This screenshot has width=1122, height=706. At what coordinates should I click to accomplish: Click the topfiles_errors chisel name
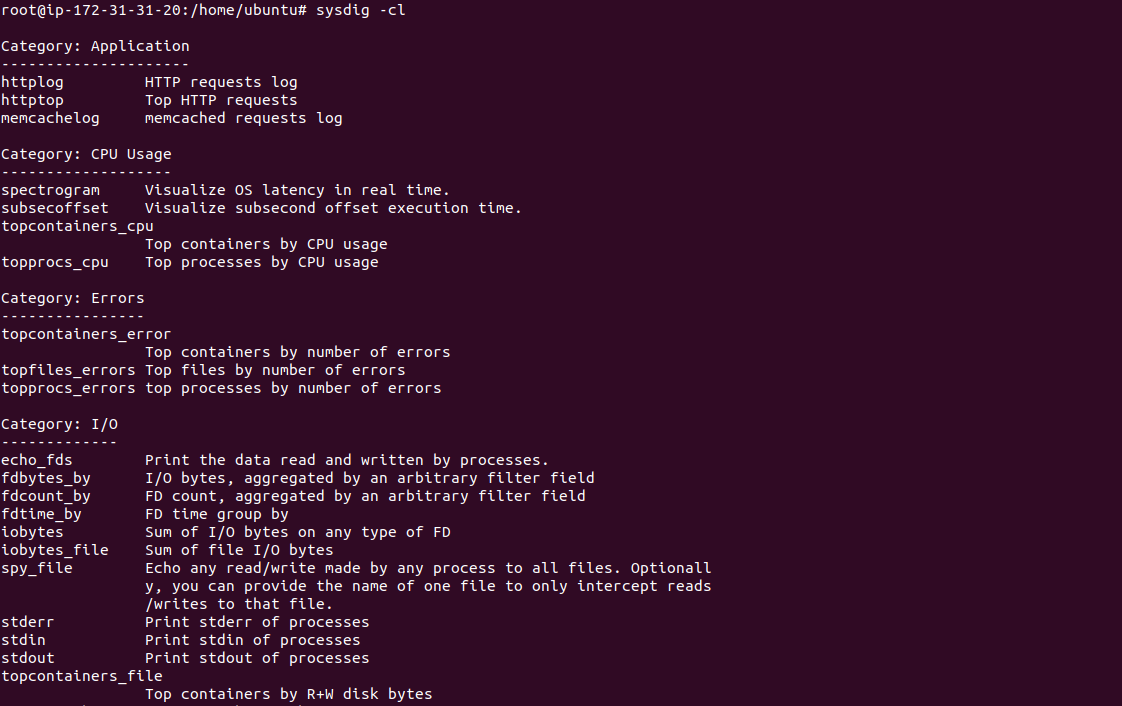68,371
